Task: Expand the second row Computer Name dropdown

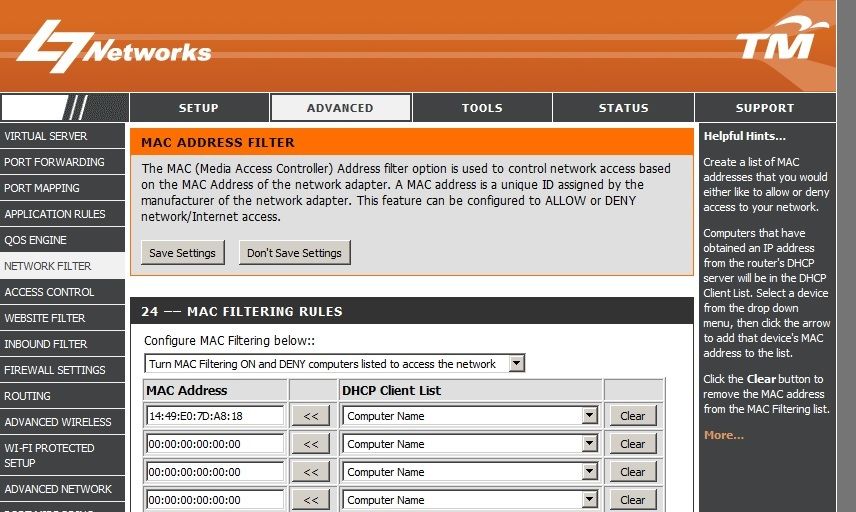Action: click(469, 444)
